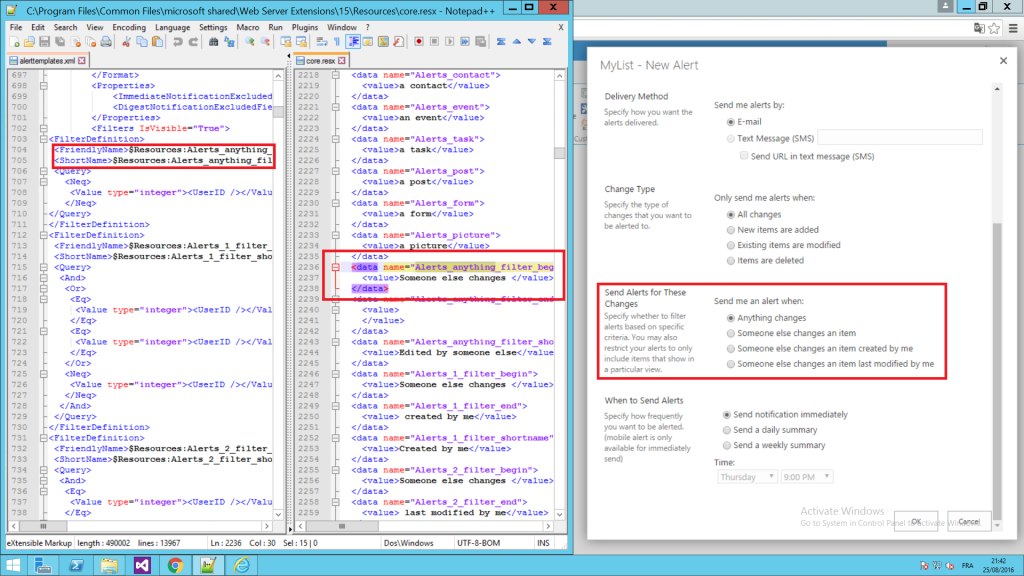Collapse Alerts_anything_filter_beg fold line 2236
Image resolution: width=1024 pixels, height=576 pixels.
tap(336, 267)
